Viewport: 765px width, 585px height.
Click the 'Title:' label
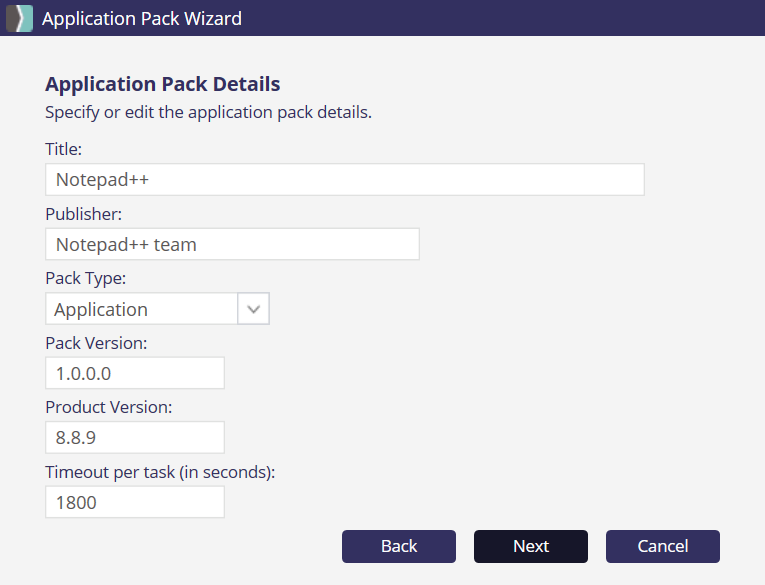pos(63,149)
